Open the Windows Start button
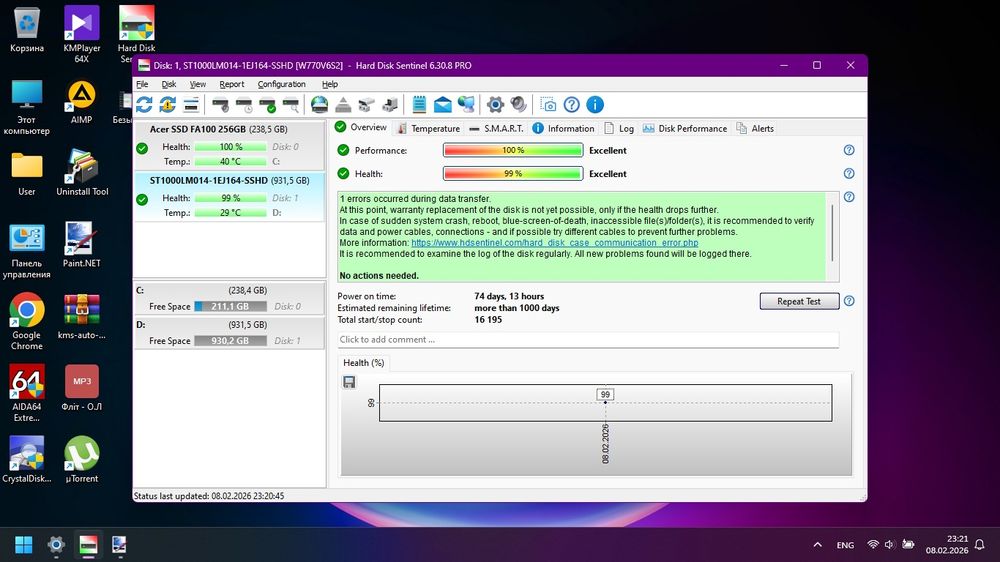Image resolution: width=1000 pixels, height=562 pixels. coord(24,545)
